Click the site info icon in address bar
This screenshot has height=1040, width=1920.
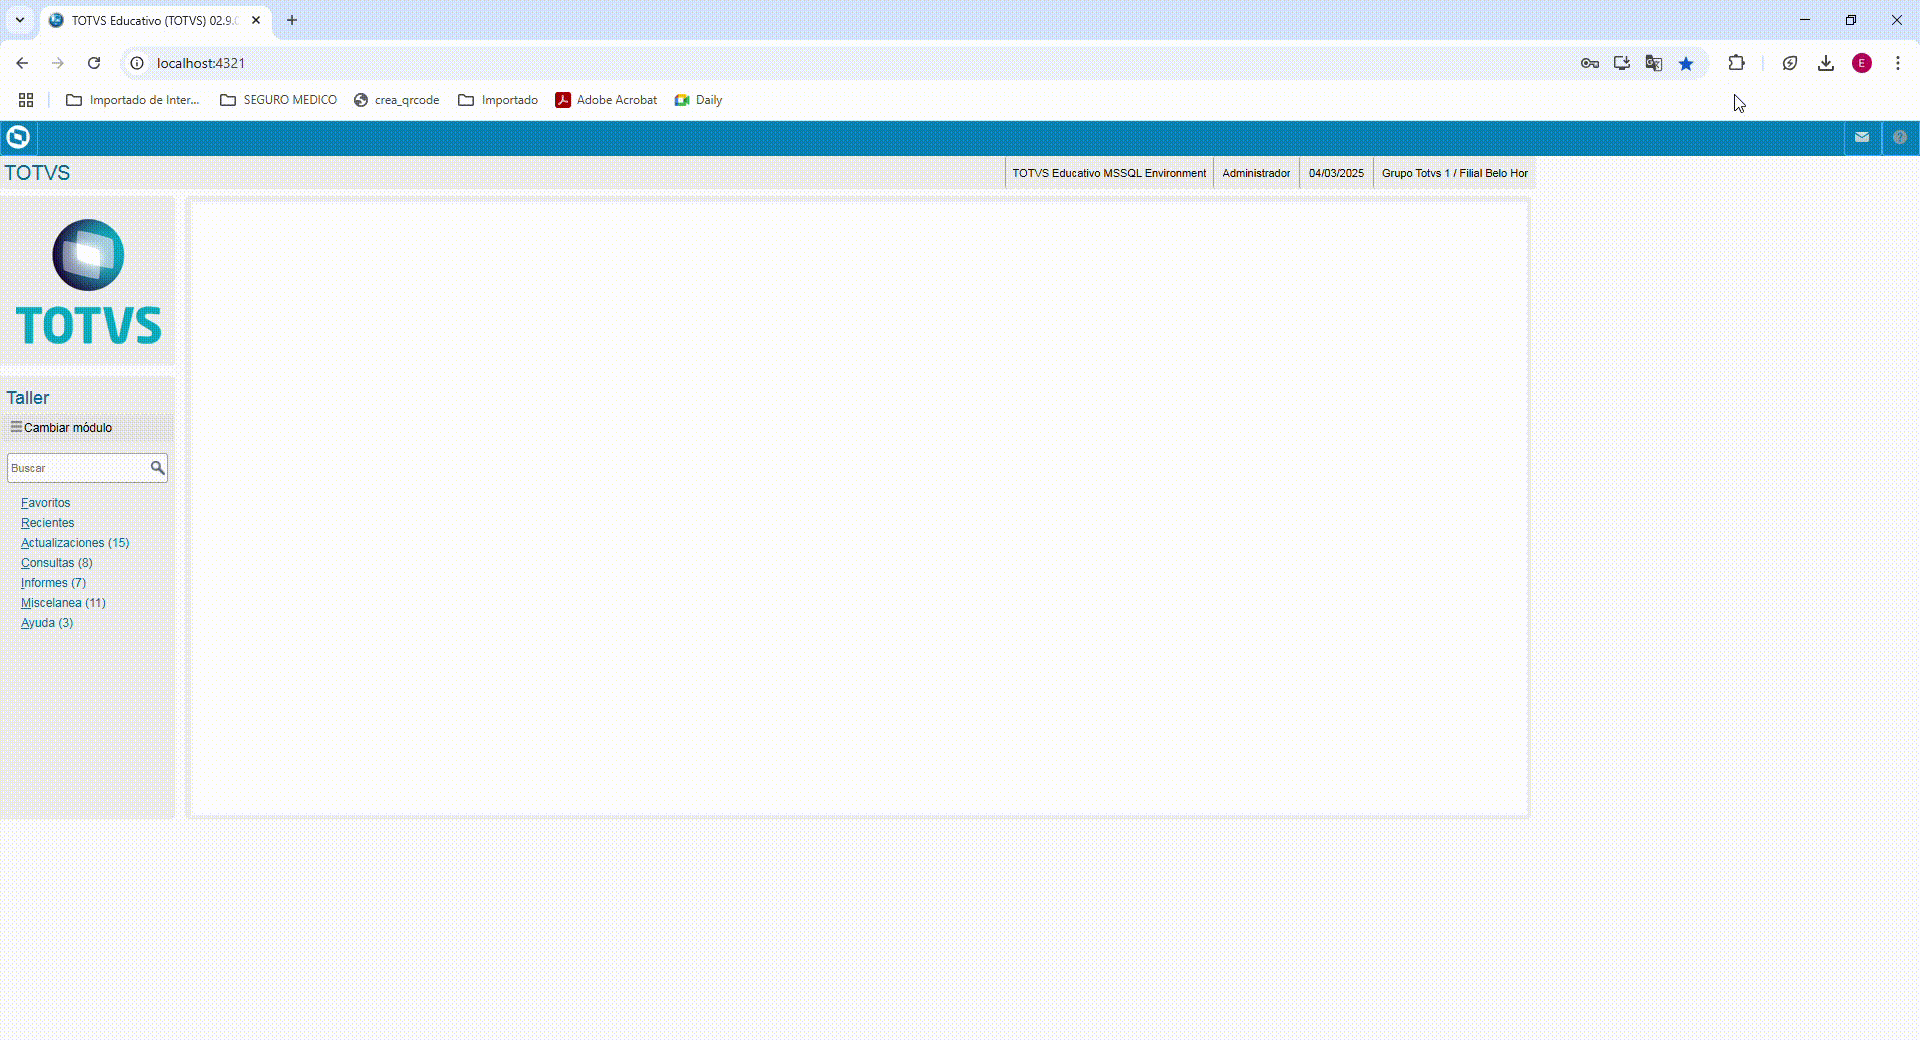(138, 63)
